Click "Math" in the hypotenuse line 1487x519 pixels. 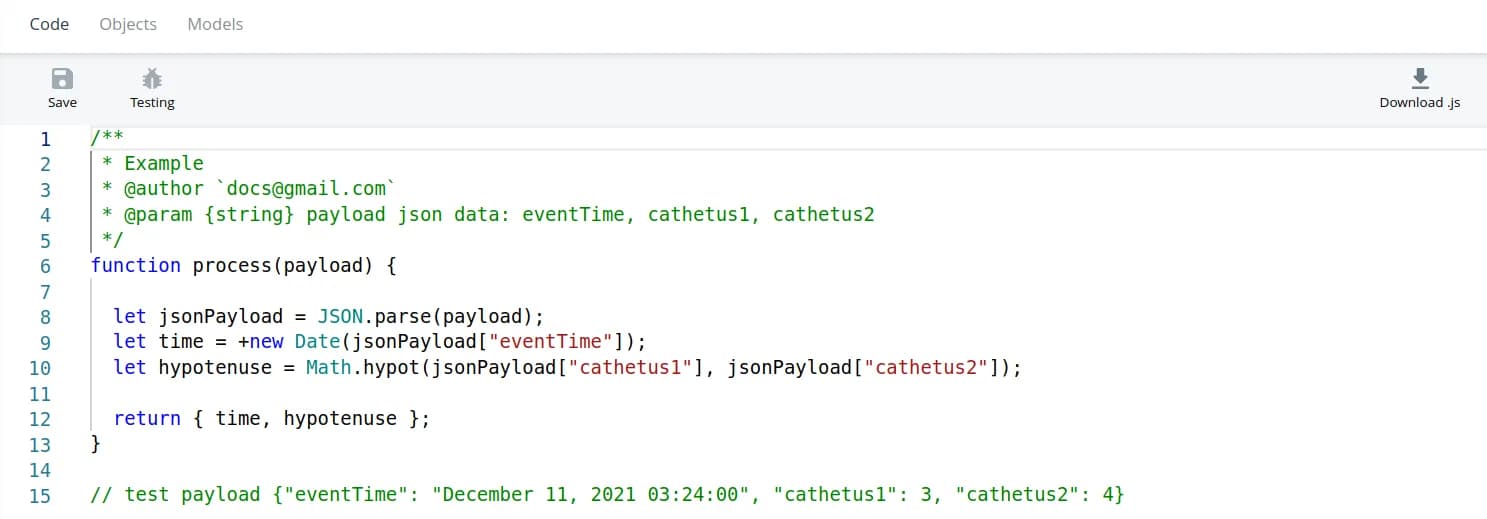pos(328,368)
